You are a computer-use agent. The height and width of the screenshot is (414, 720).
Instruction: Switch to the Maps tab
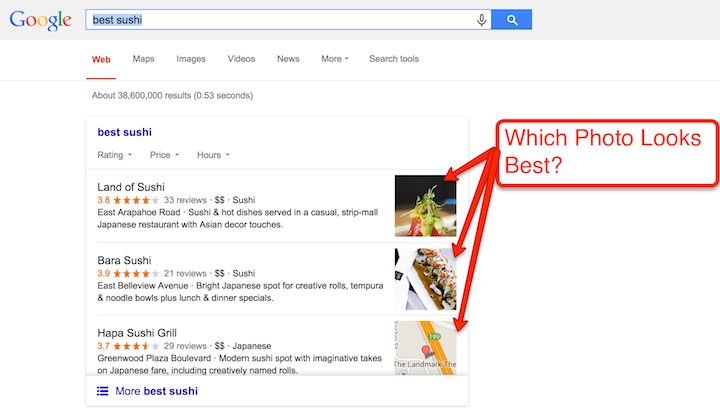[143, 59]
